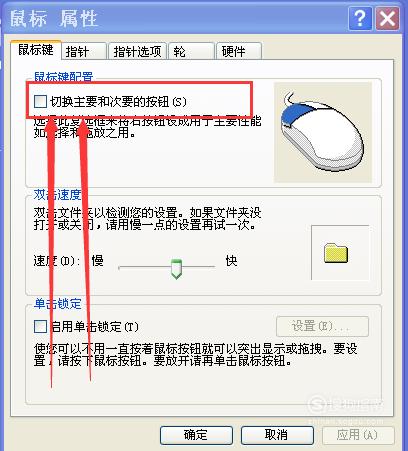Tick the 切换主要和次要的按钮 checkbox
The height and width of the screenshot is (451, 408).
pos(40,101)
